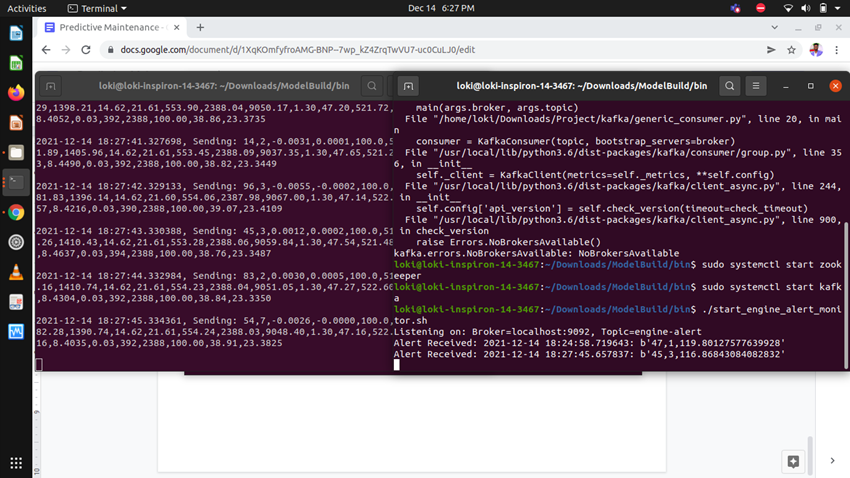Click the Teams notification tray icon

pos(735,8)
